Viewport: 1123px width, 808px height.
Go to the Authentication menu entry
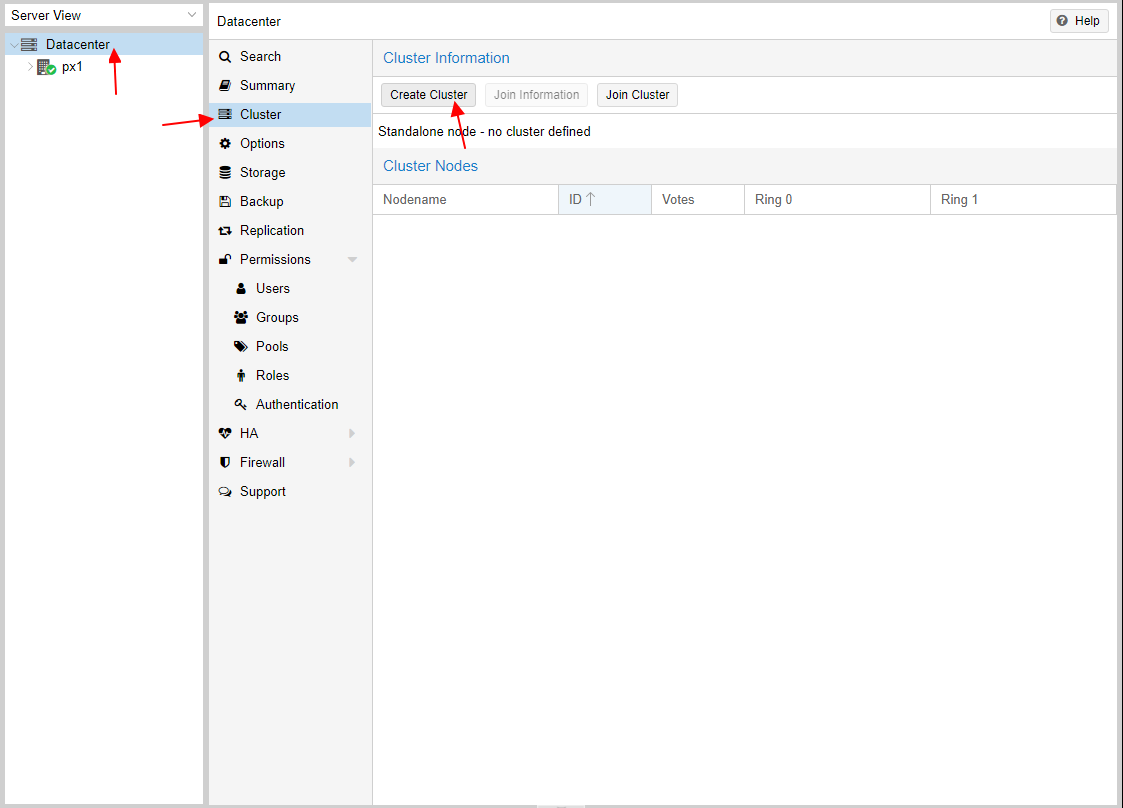(x=296, y=405)
